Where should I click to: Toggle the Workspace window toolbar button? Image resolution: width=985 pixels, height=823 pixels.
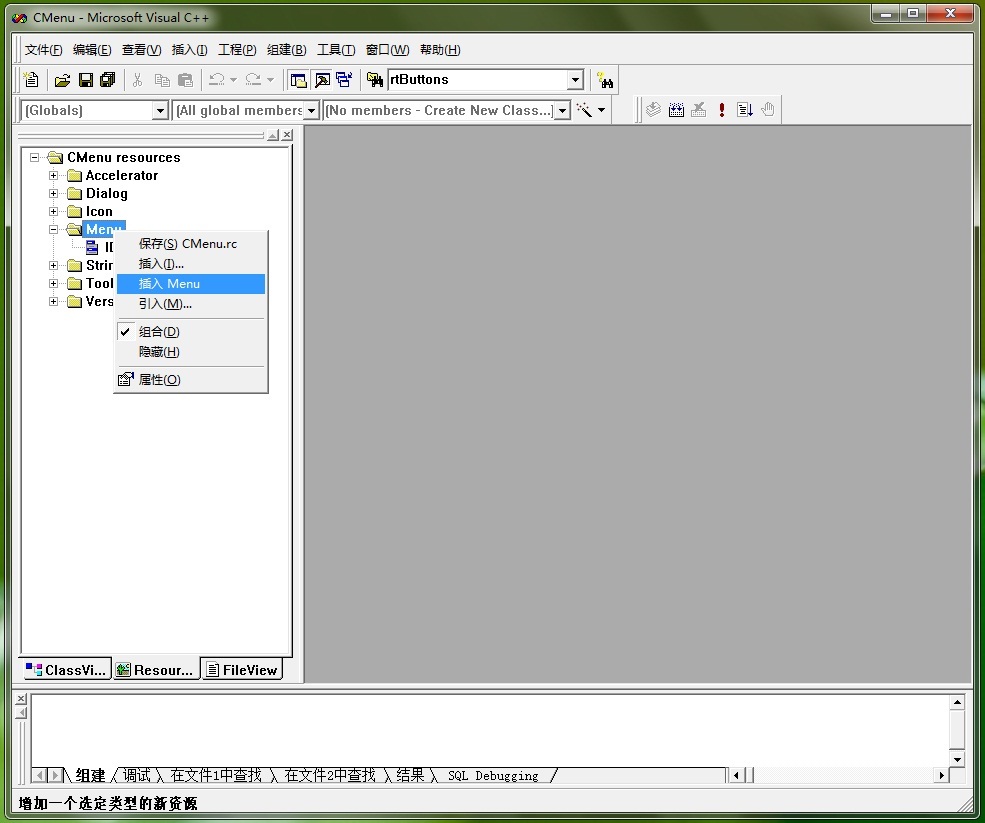[298, 80]
